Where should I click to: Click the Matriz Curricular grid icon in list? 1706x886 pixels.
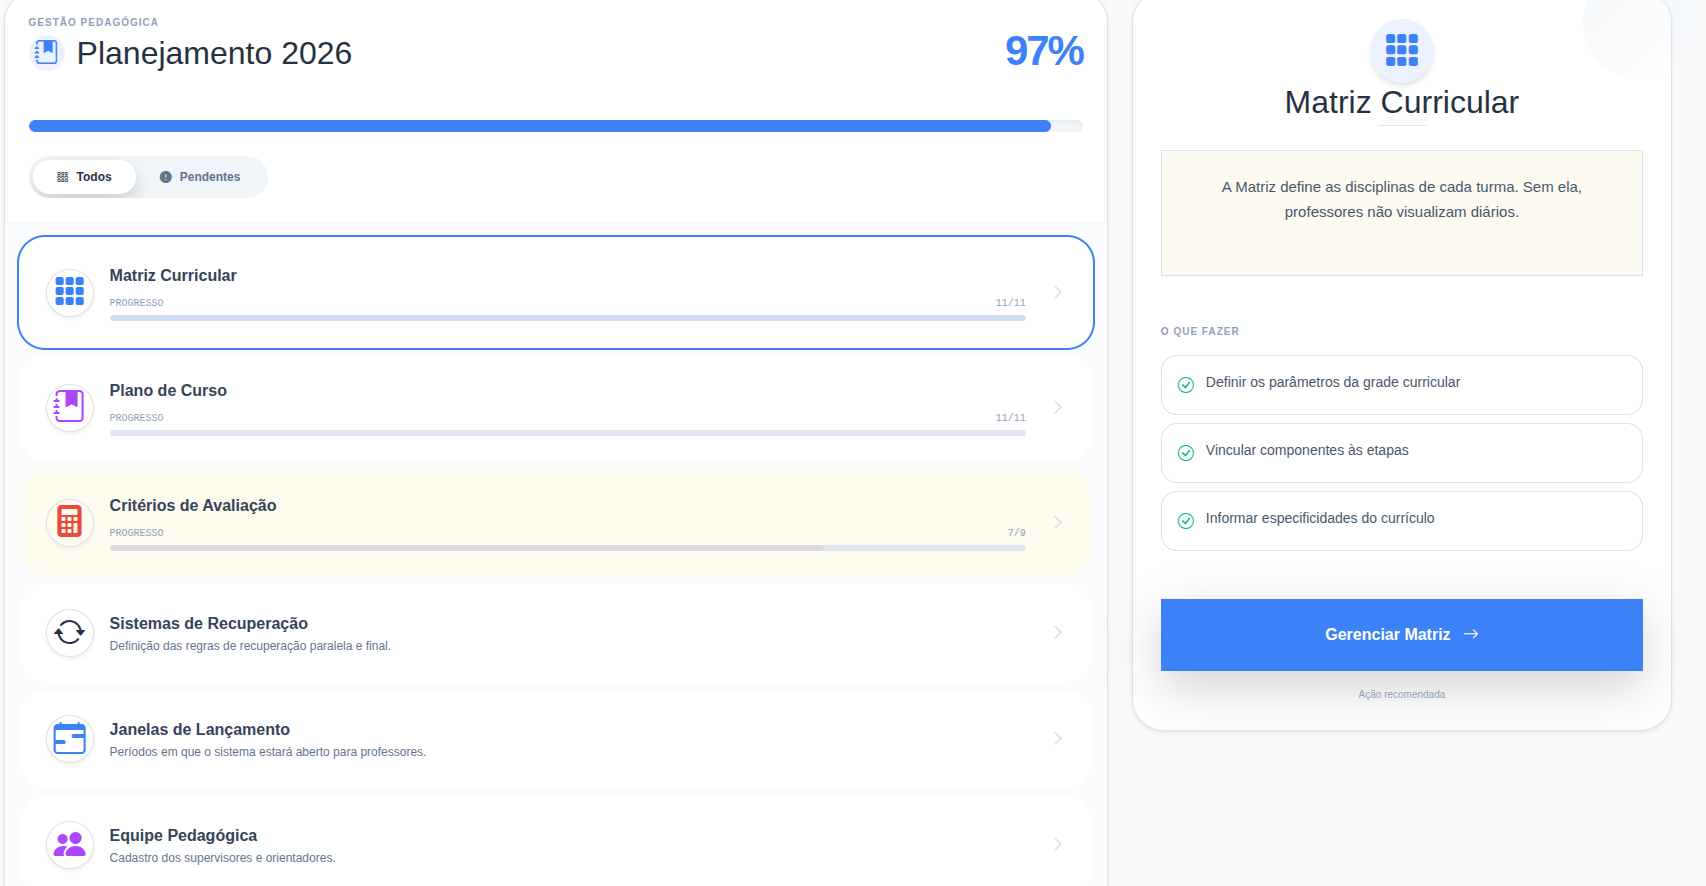[x=70, y=291]
